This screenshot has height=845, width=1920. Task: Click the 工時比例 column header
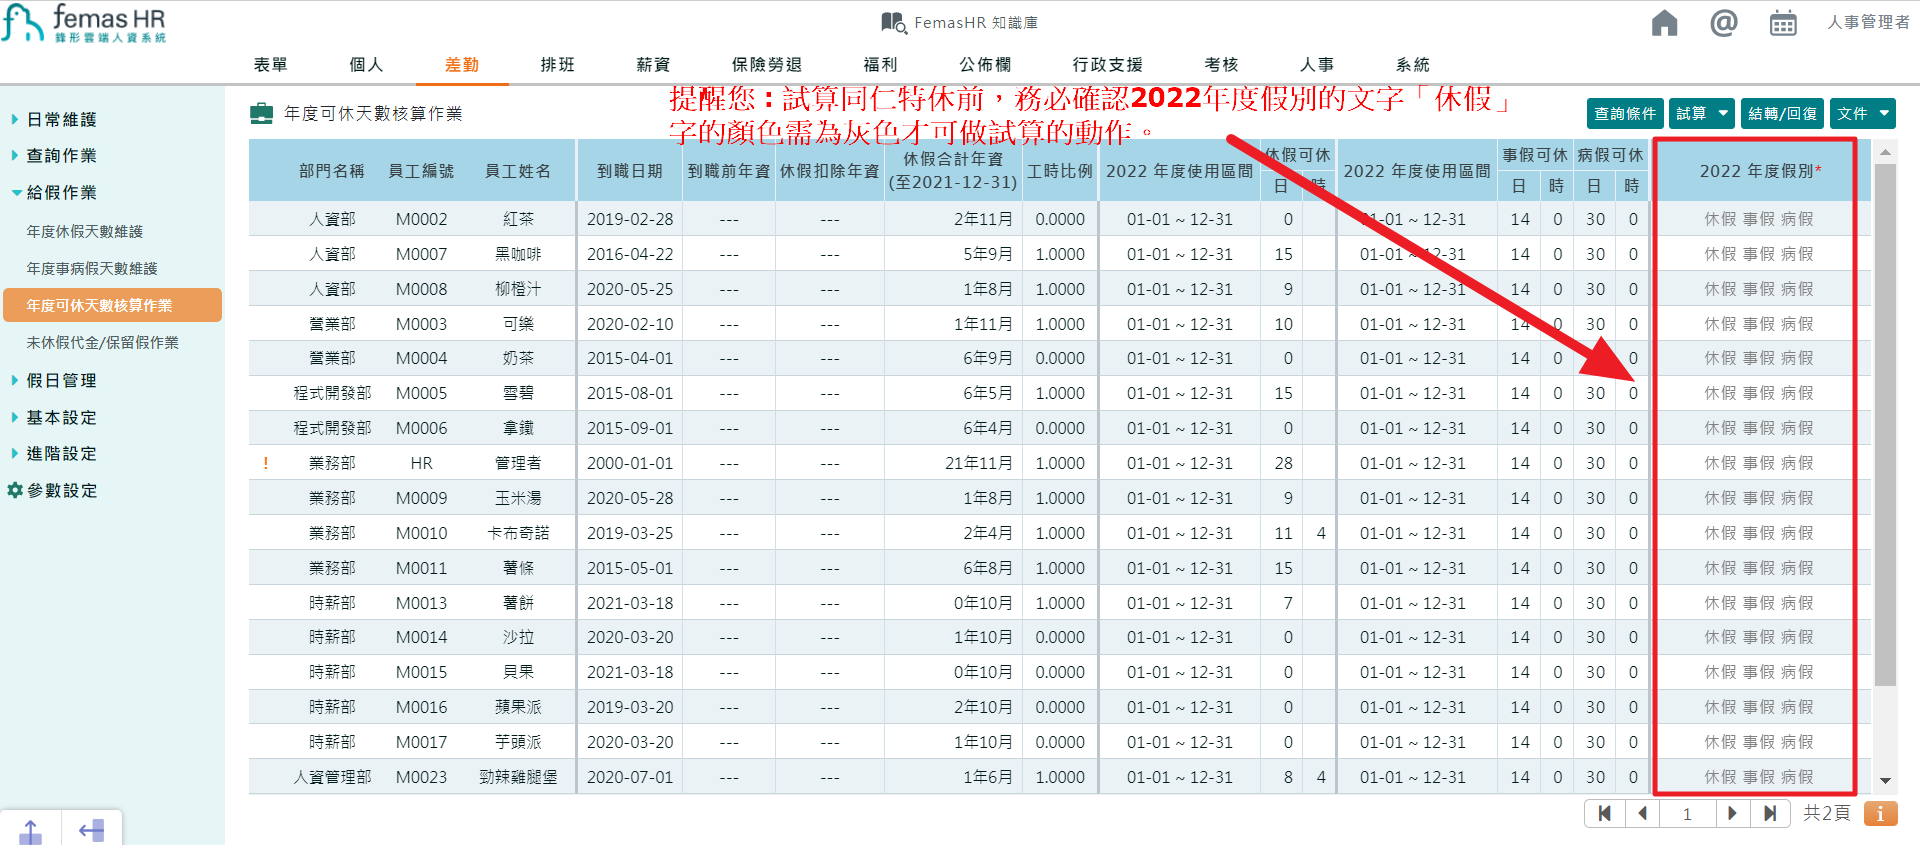(1060, 171)
